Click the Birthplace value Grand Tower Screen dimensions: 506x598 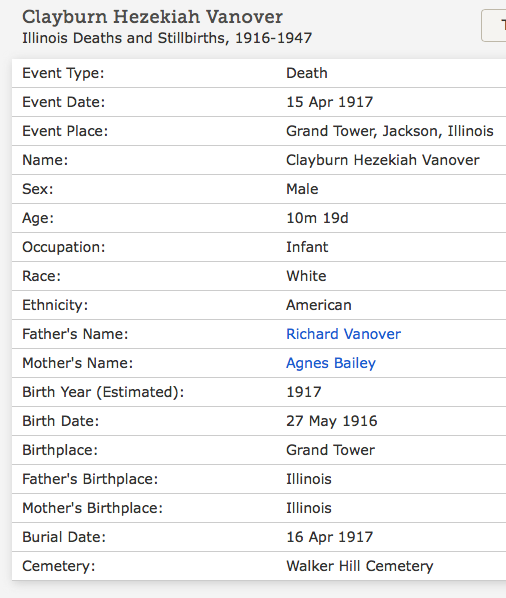point(330,450)
